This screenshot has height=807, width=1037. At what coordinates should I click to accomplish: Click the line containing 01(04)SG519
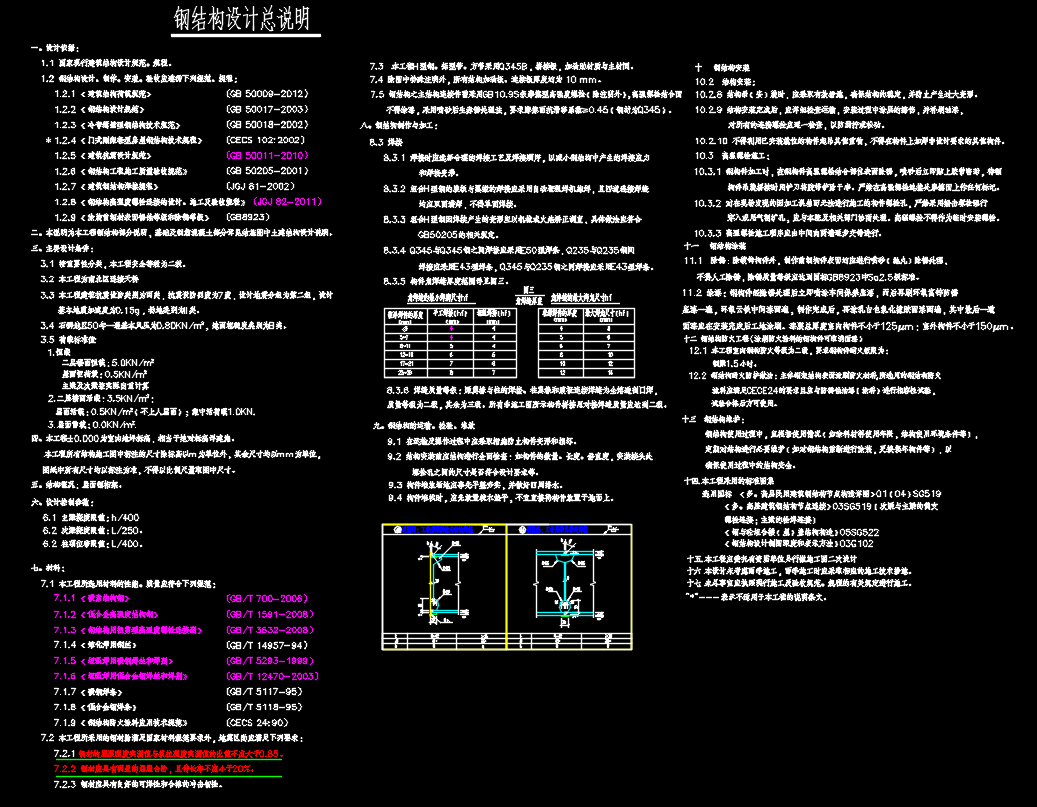(821, 494)
